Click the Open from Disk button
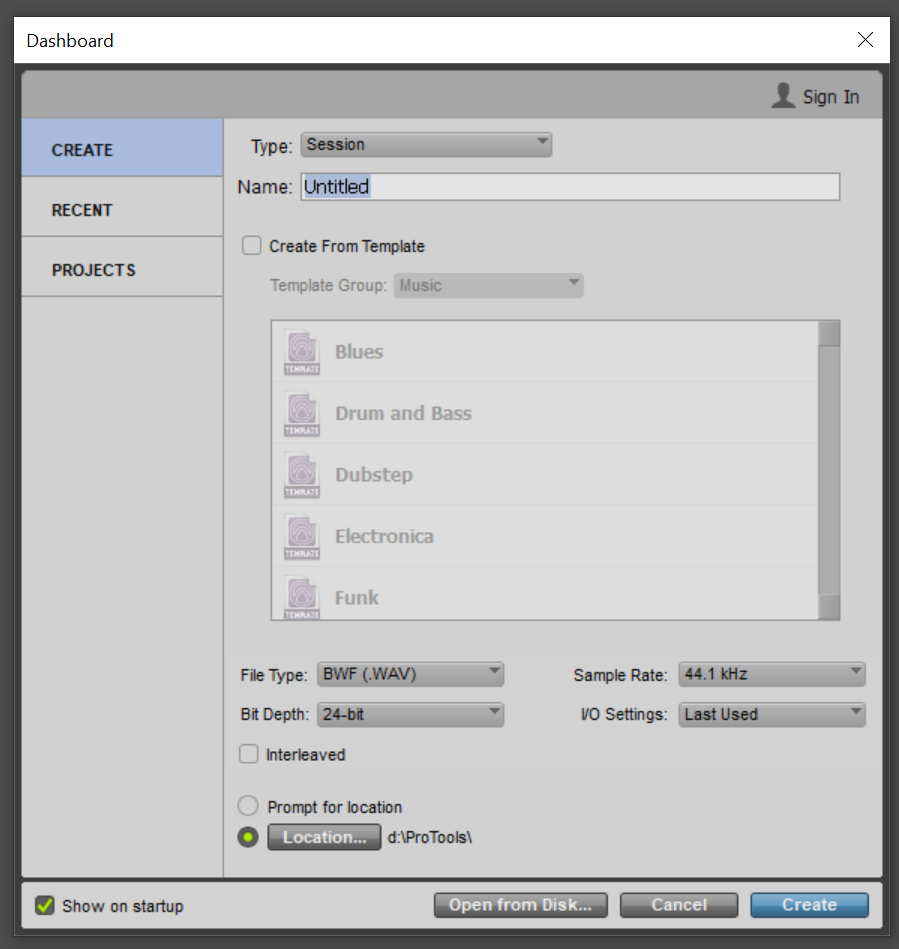 (x=521, y=905)
